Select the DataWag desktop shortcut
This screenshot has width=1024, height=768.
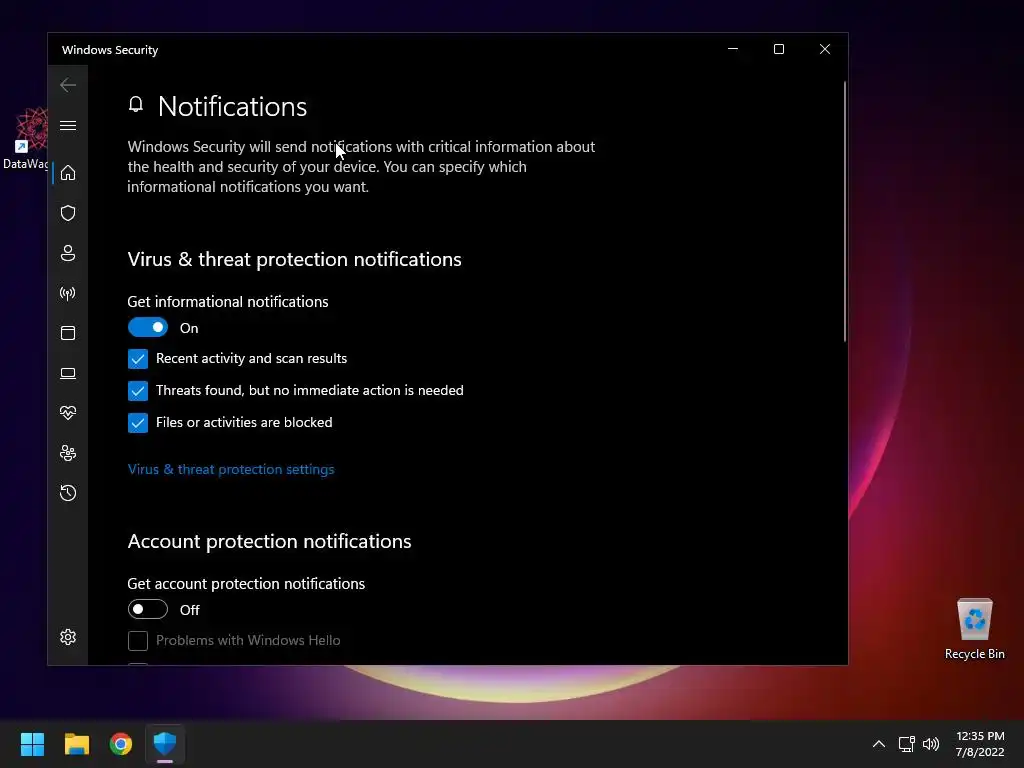point(25,138)
